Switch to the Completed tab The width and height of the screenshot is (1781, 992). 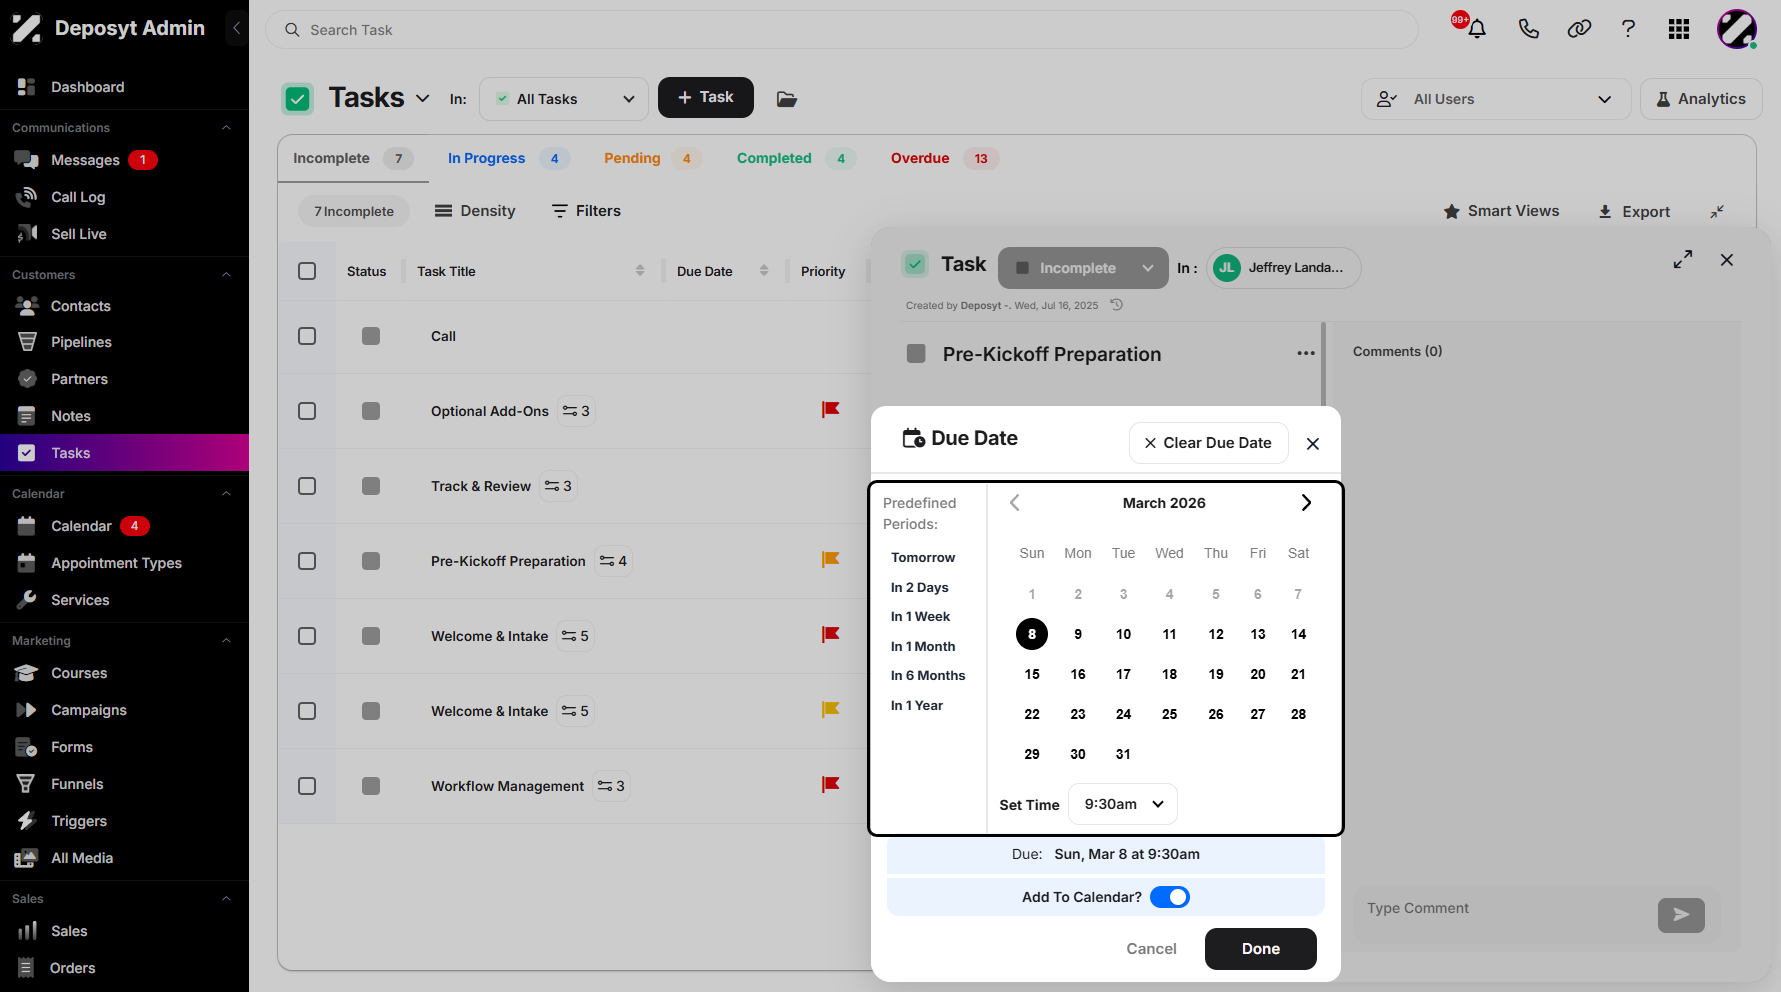795,158
